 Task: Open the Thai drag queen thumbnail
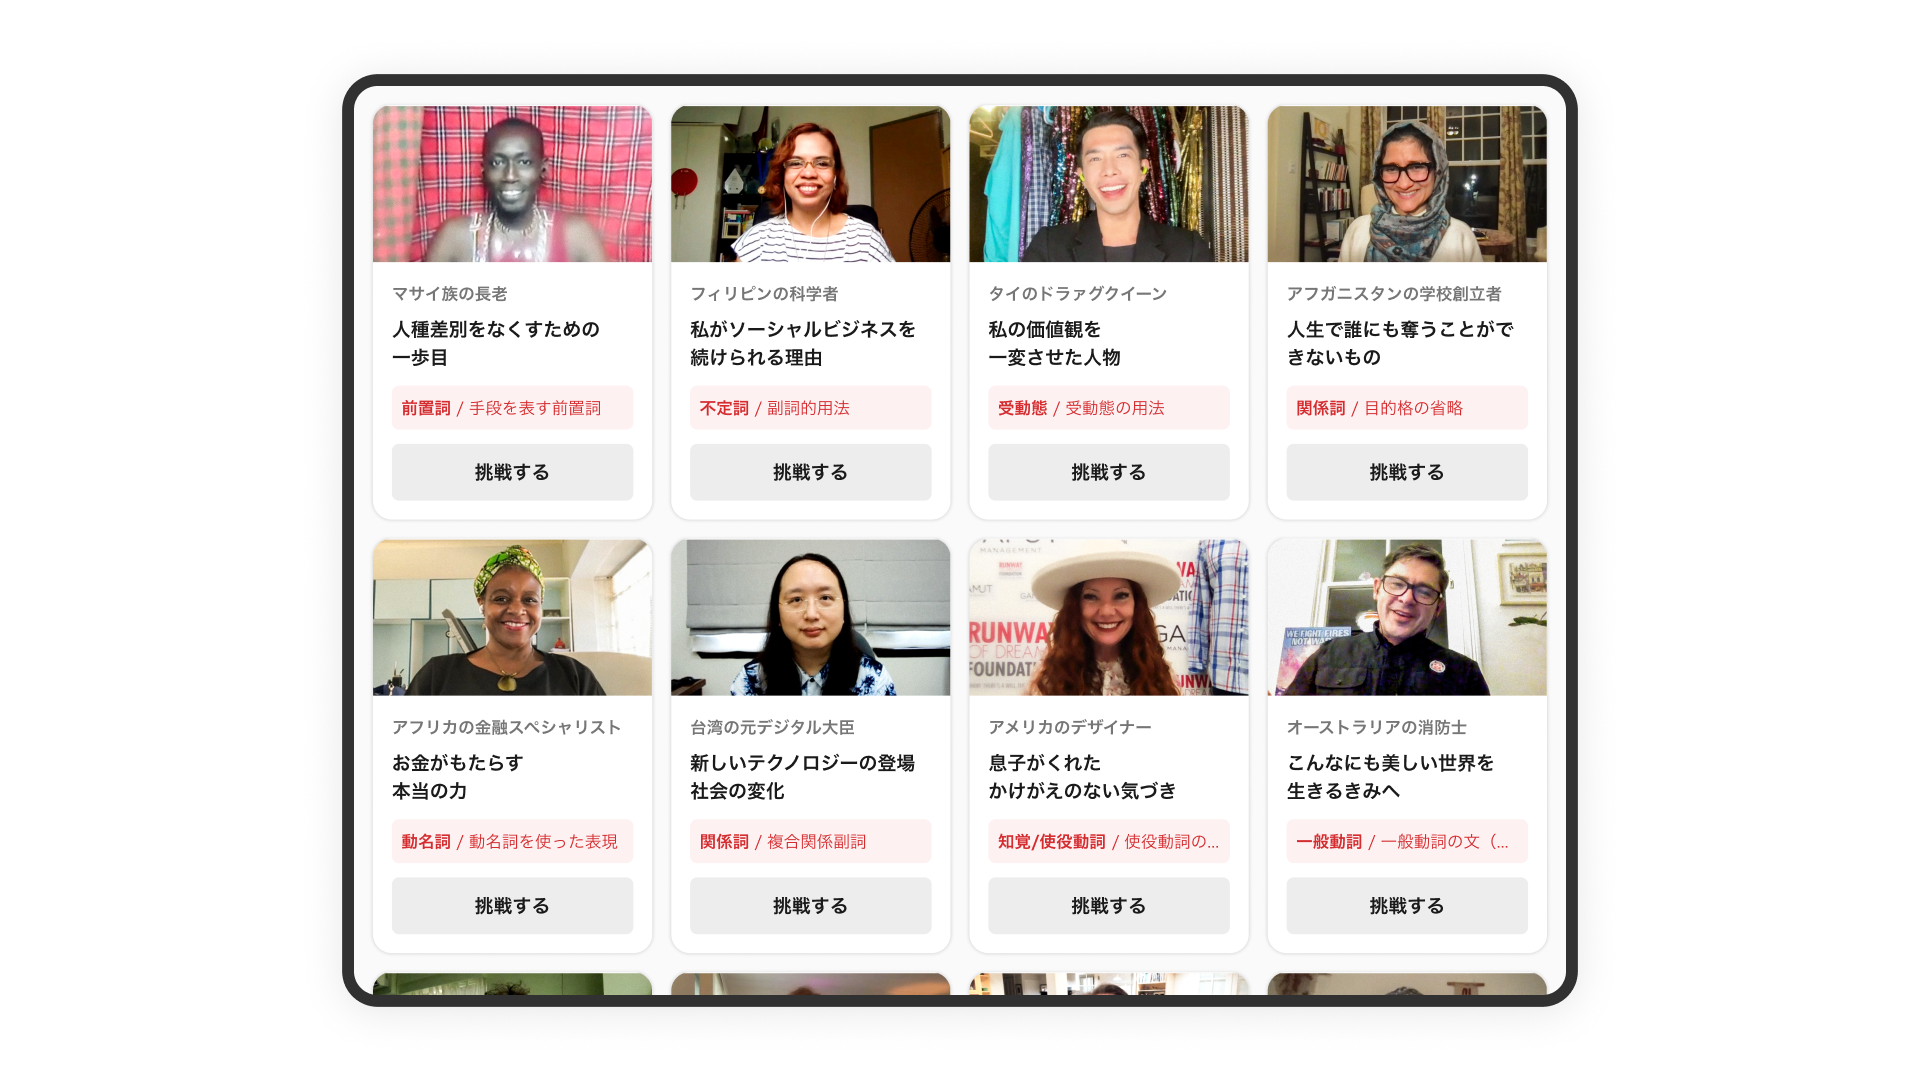click(x=1108, y=184)
